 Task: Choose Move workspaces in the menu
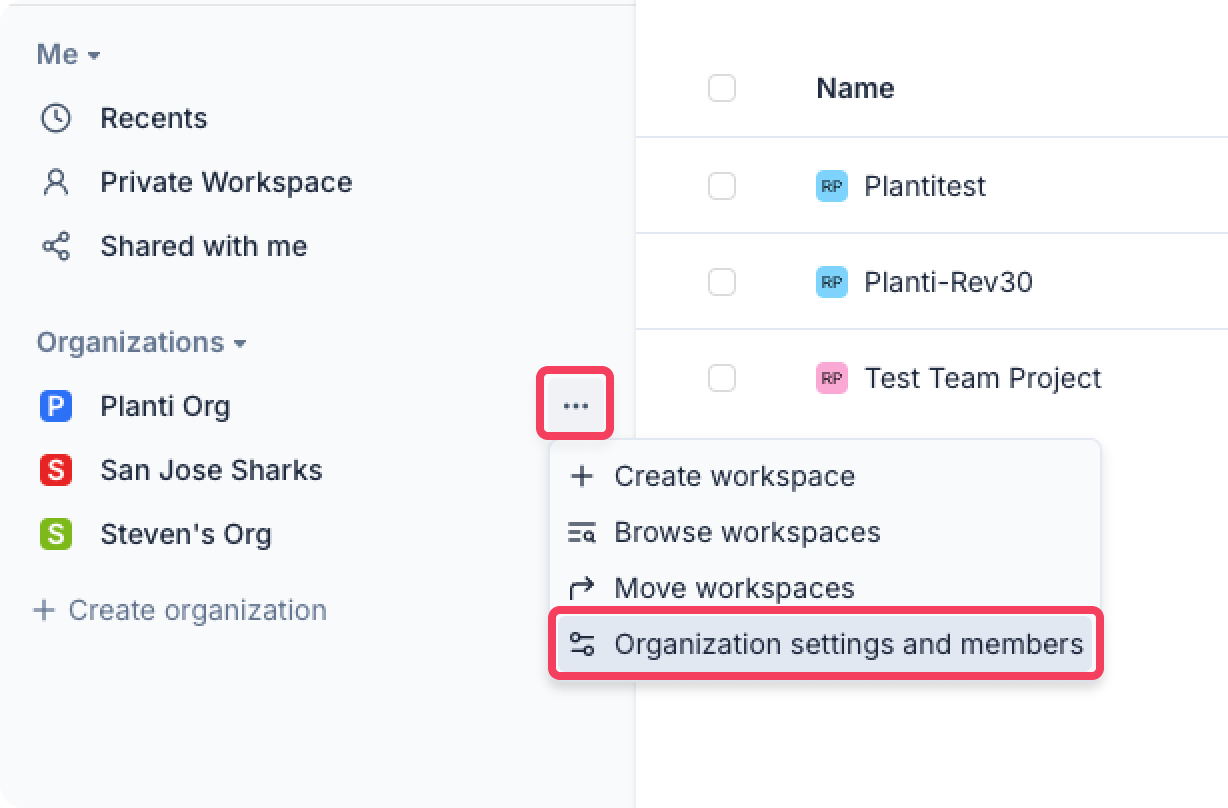pyautogui.click(x=734, y=588)
